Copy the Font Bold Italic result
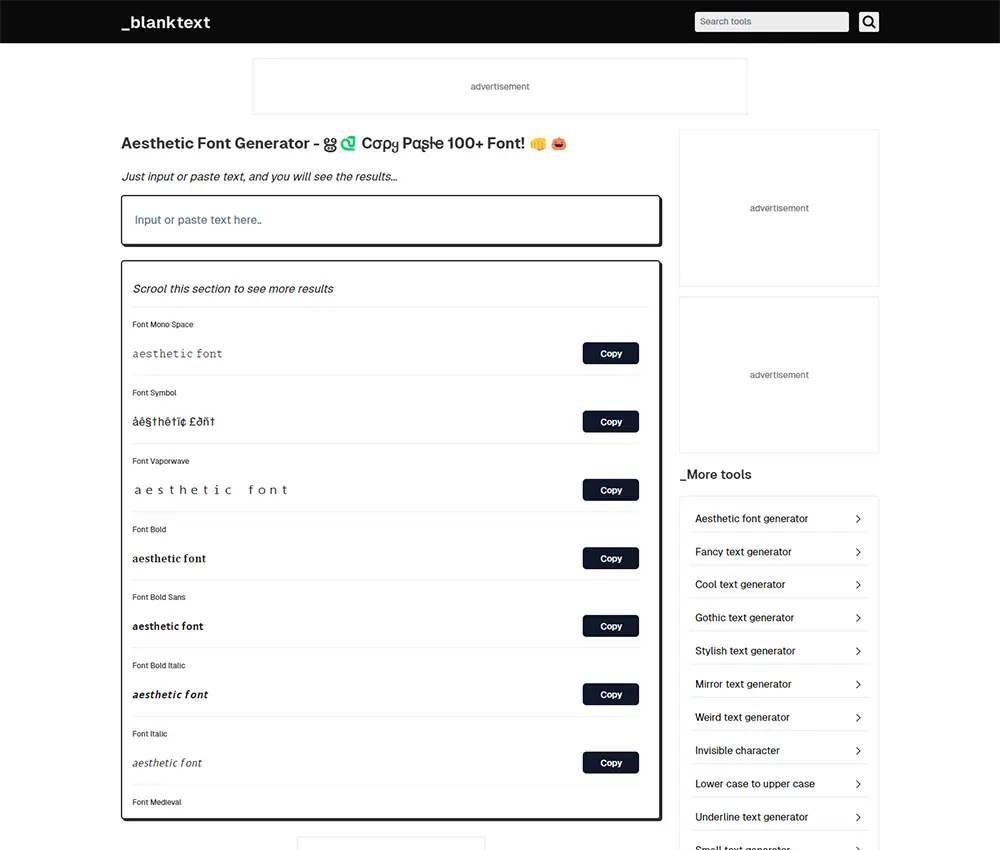This screenshot has height=850, width=1000. [610, 695]
